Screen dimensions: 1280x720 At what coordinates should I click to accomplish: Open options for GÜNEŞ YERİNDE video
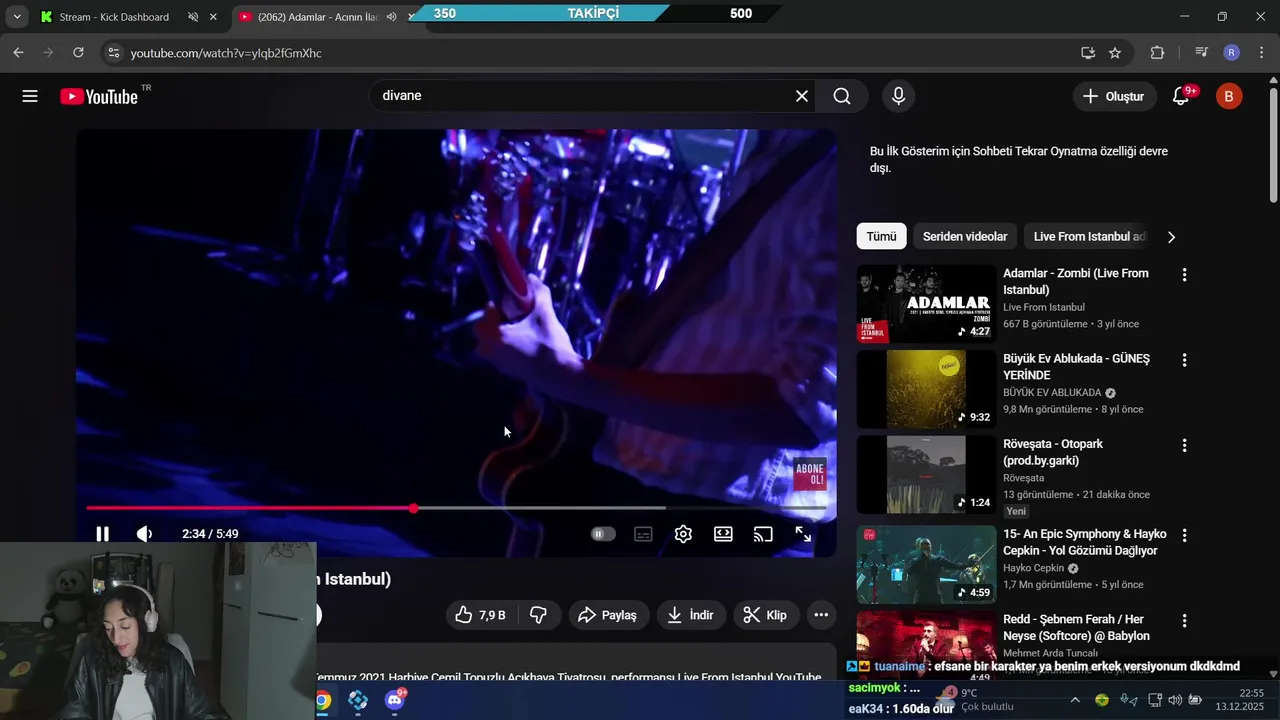point(1184,360)
